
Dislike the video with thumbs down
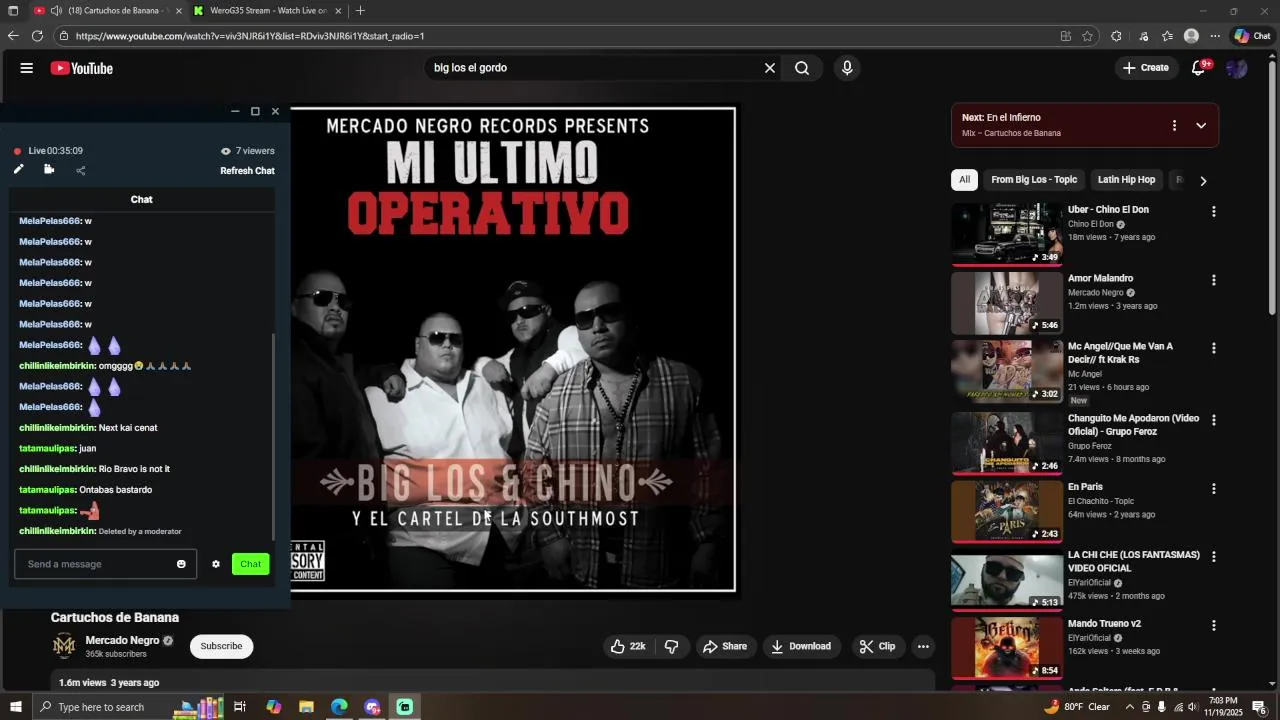tap(672, 646)
